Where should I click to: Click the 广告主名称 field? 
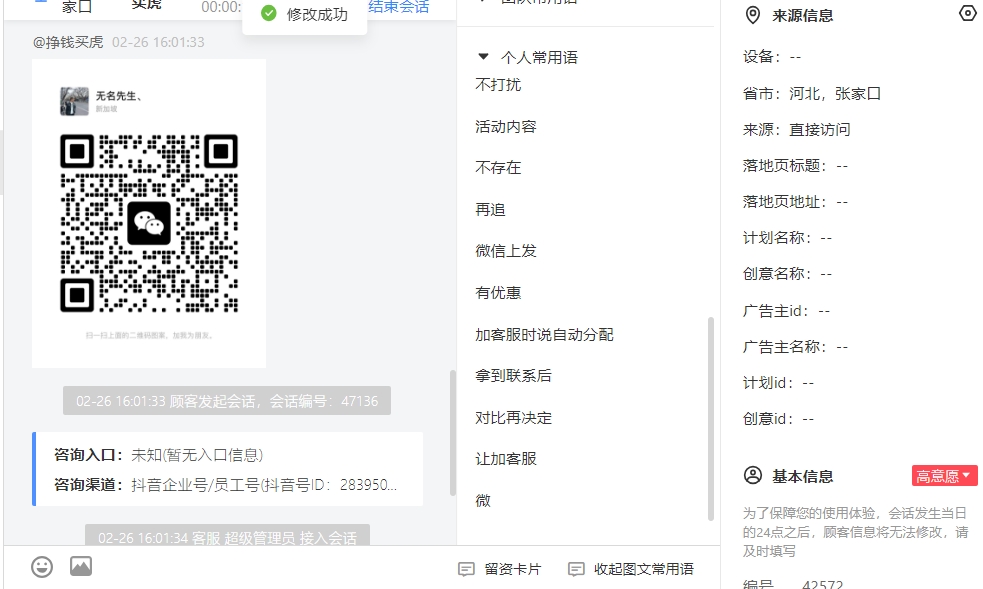tap(795, 347)
